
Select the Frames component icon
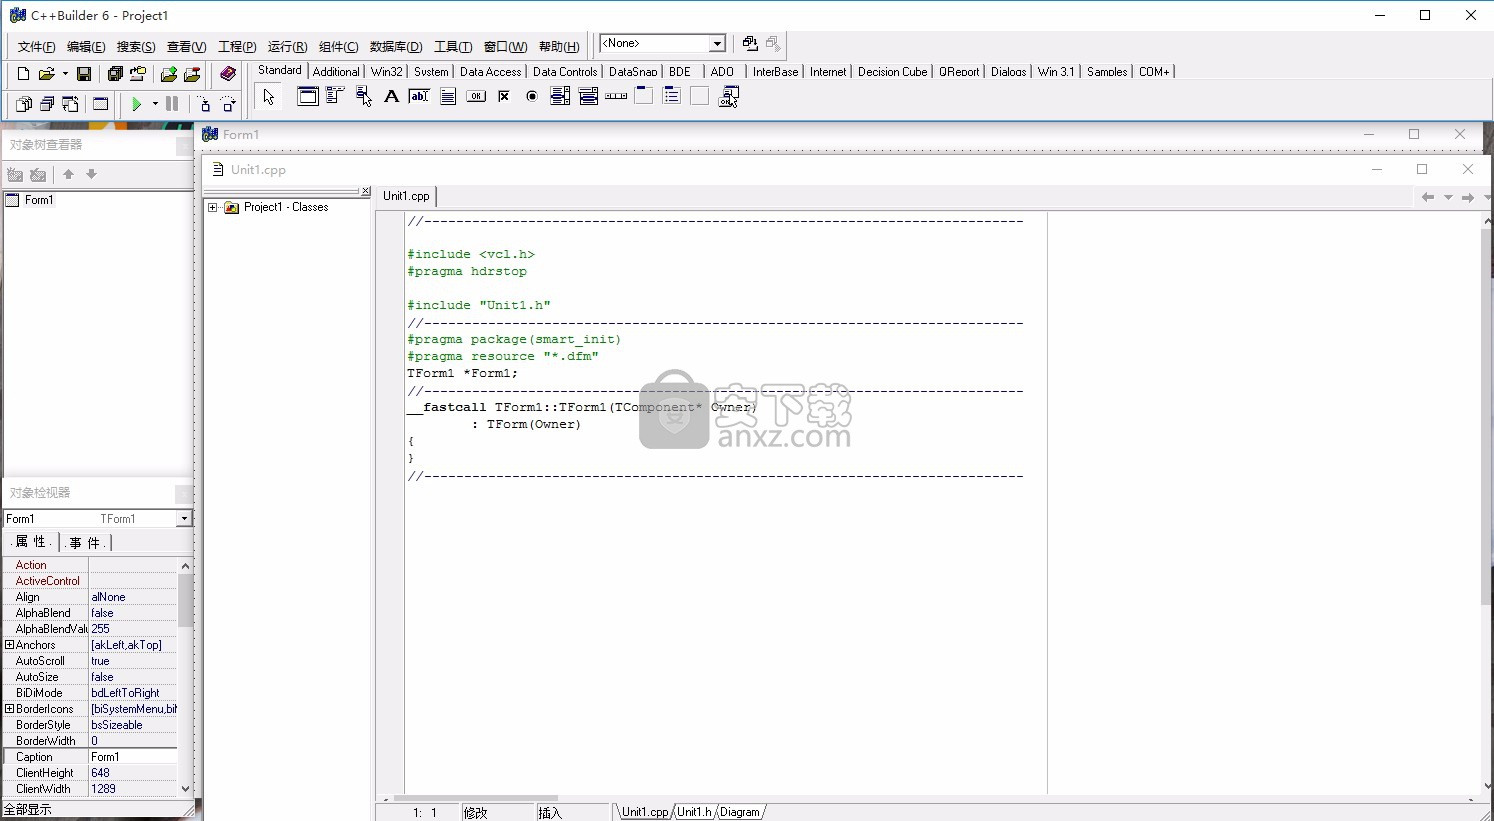[x=308, y=97]
